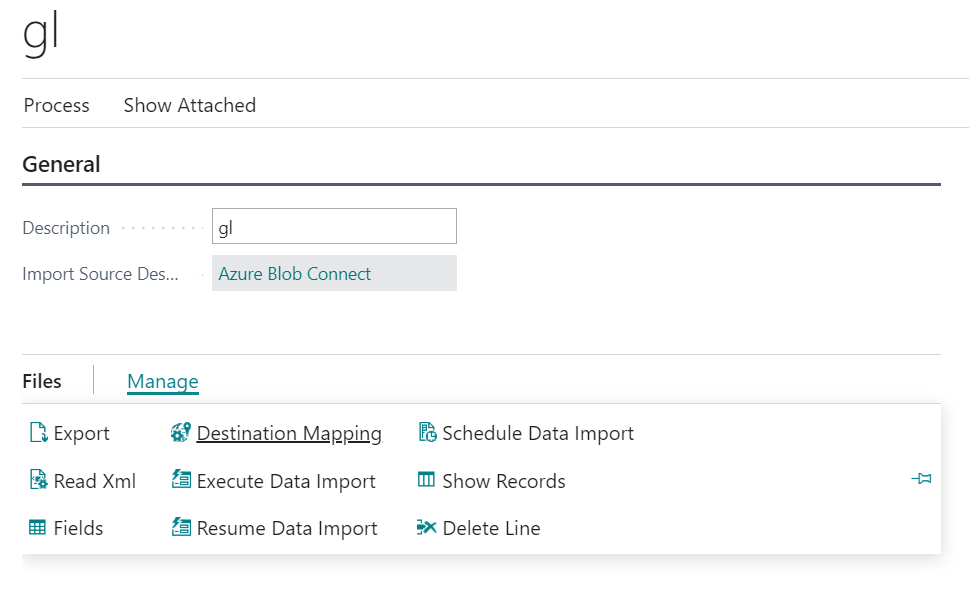Click the Show Records icon
The height and width of the screenshot is (590, 969).
click(x=427, y=481)
